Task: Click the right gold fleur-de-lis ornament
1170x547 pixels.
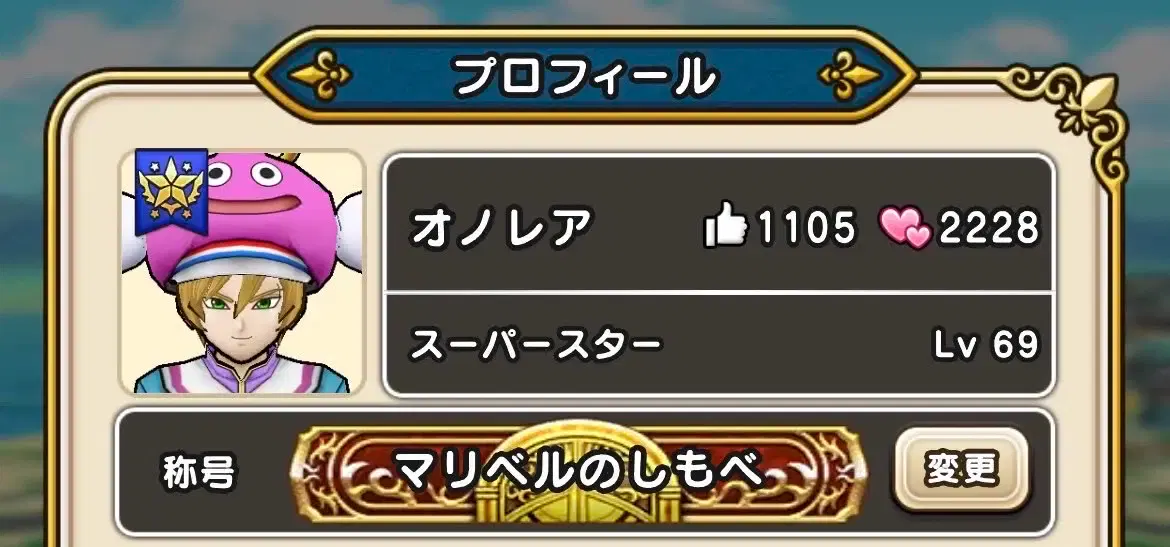Action: 850,75
